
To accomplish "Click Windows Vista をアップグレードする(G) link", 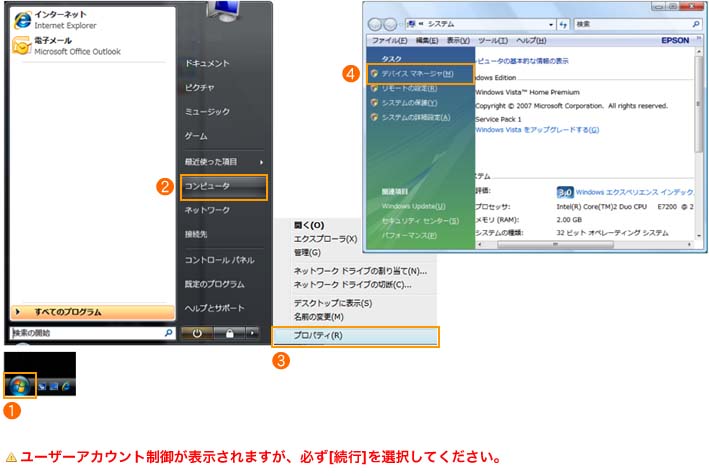I will point(537,130).
